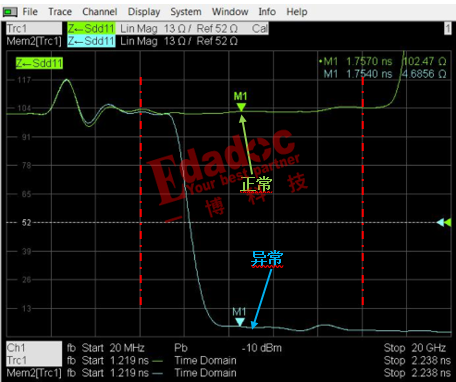Open the Channel menu
Screen dimensions: 456x382
(100, 12)
